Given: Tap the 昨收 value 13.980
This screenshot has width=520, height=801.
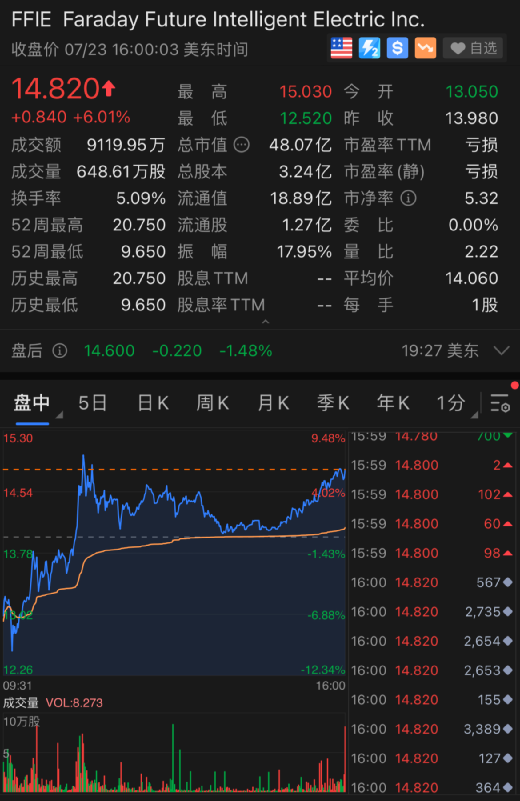Looking at the screenshot, I should [471, 119].
